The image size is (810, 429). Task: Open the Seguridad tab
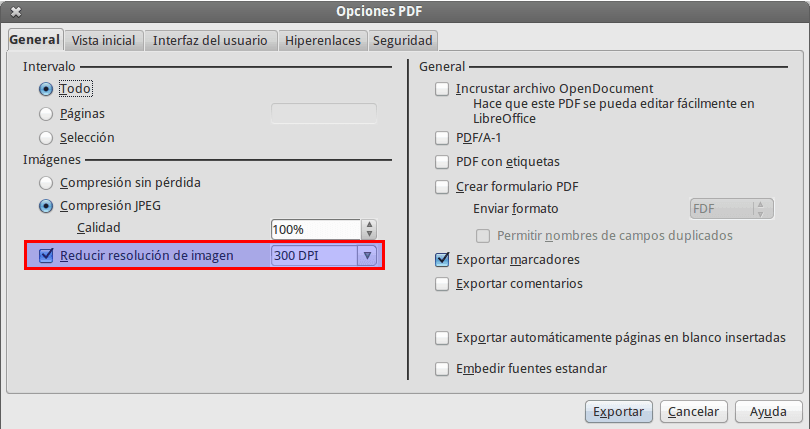(x=402, y=40)
